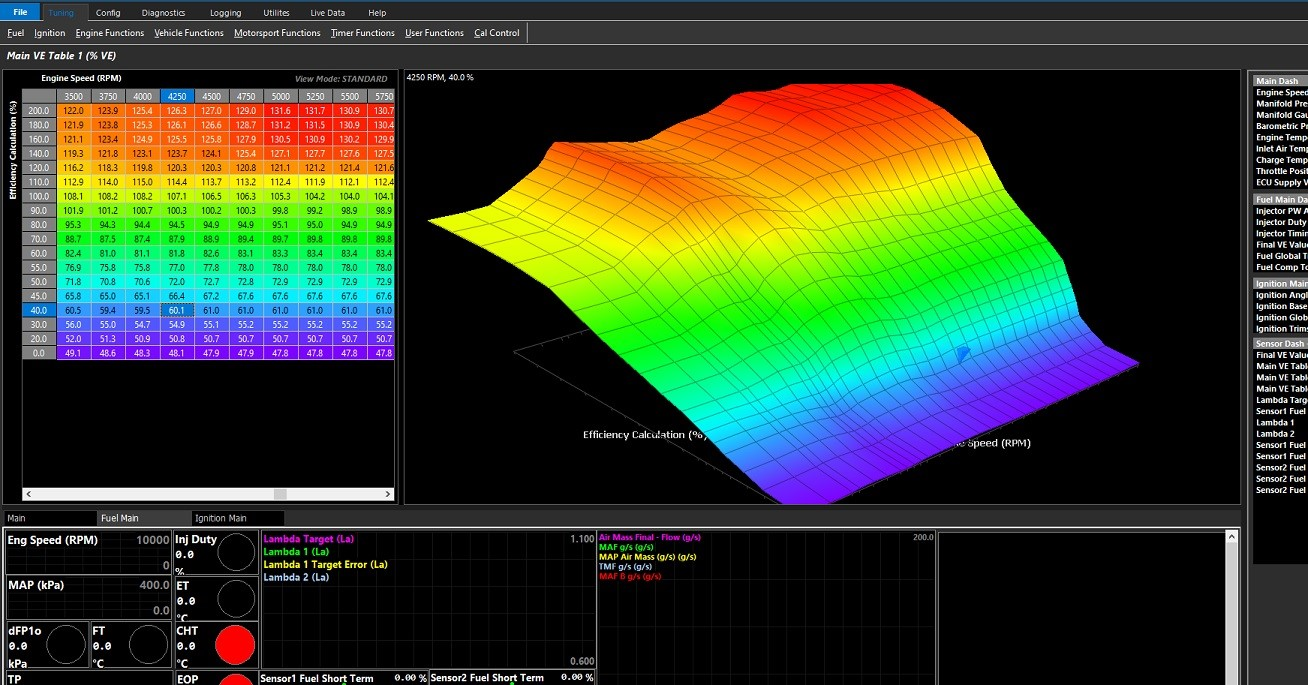Select the MAP (kPa) gauge
This screenshot has height=685, width=1308.
pyautogui.click(x=88, y=596)
